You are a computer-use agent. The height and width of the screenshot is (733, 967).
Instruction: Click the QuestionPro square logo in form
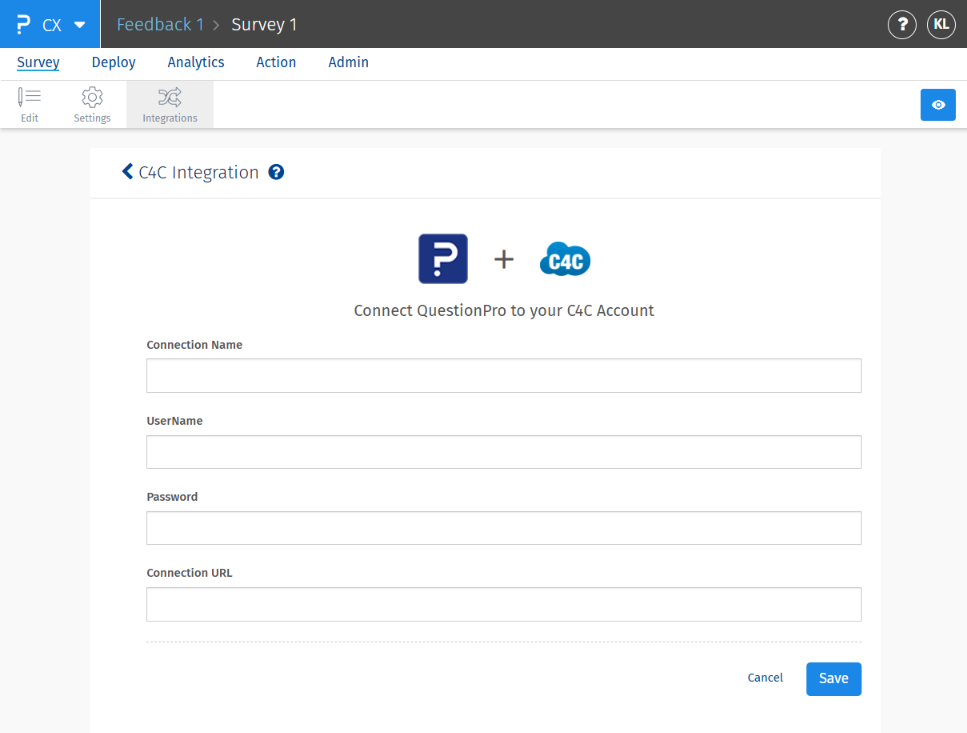click(x=443, y=259)
